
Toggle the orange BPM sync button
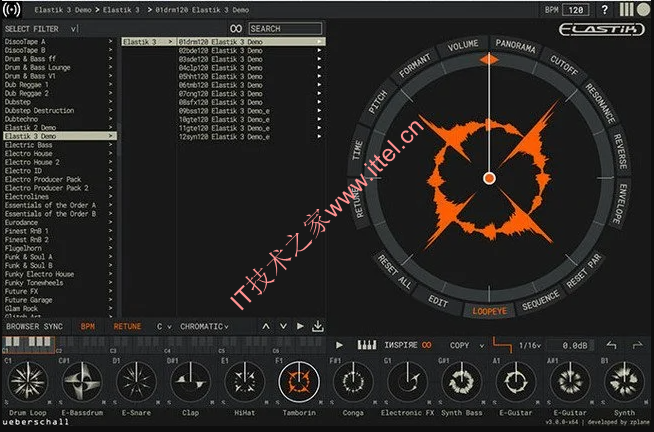coord(88,327)
